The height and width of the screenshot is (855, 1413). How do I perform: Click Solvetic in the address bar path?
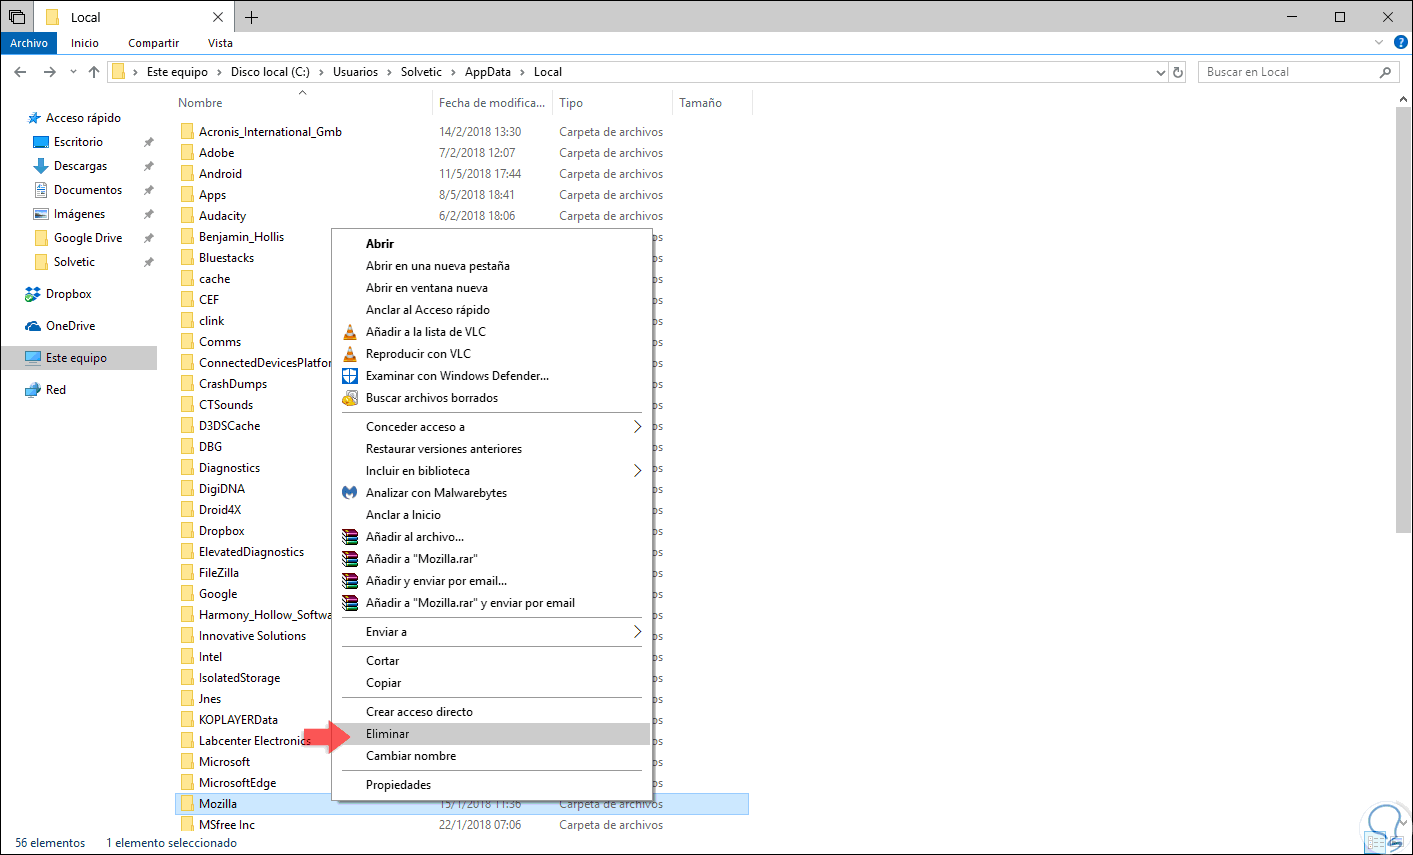tap(421, 72)
